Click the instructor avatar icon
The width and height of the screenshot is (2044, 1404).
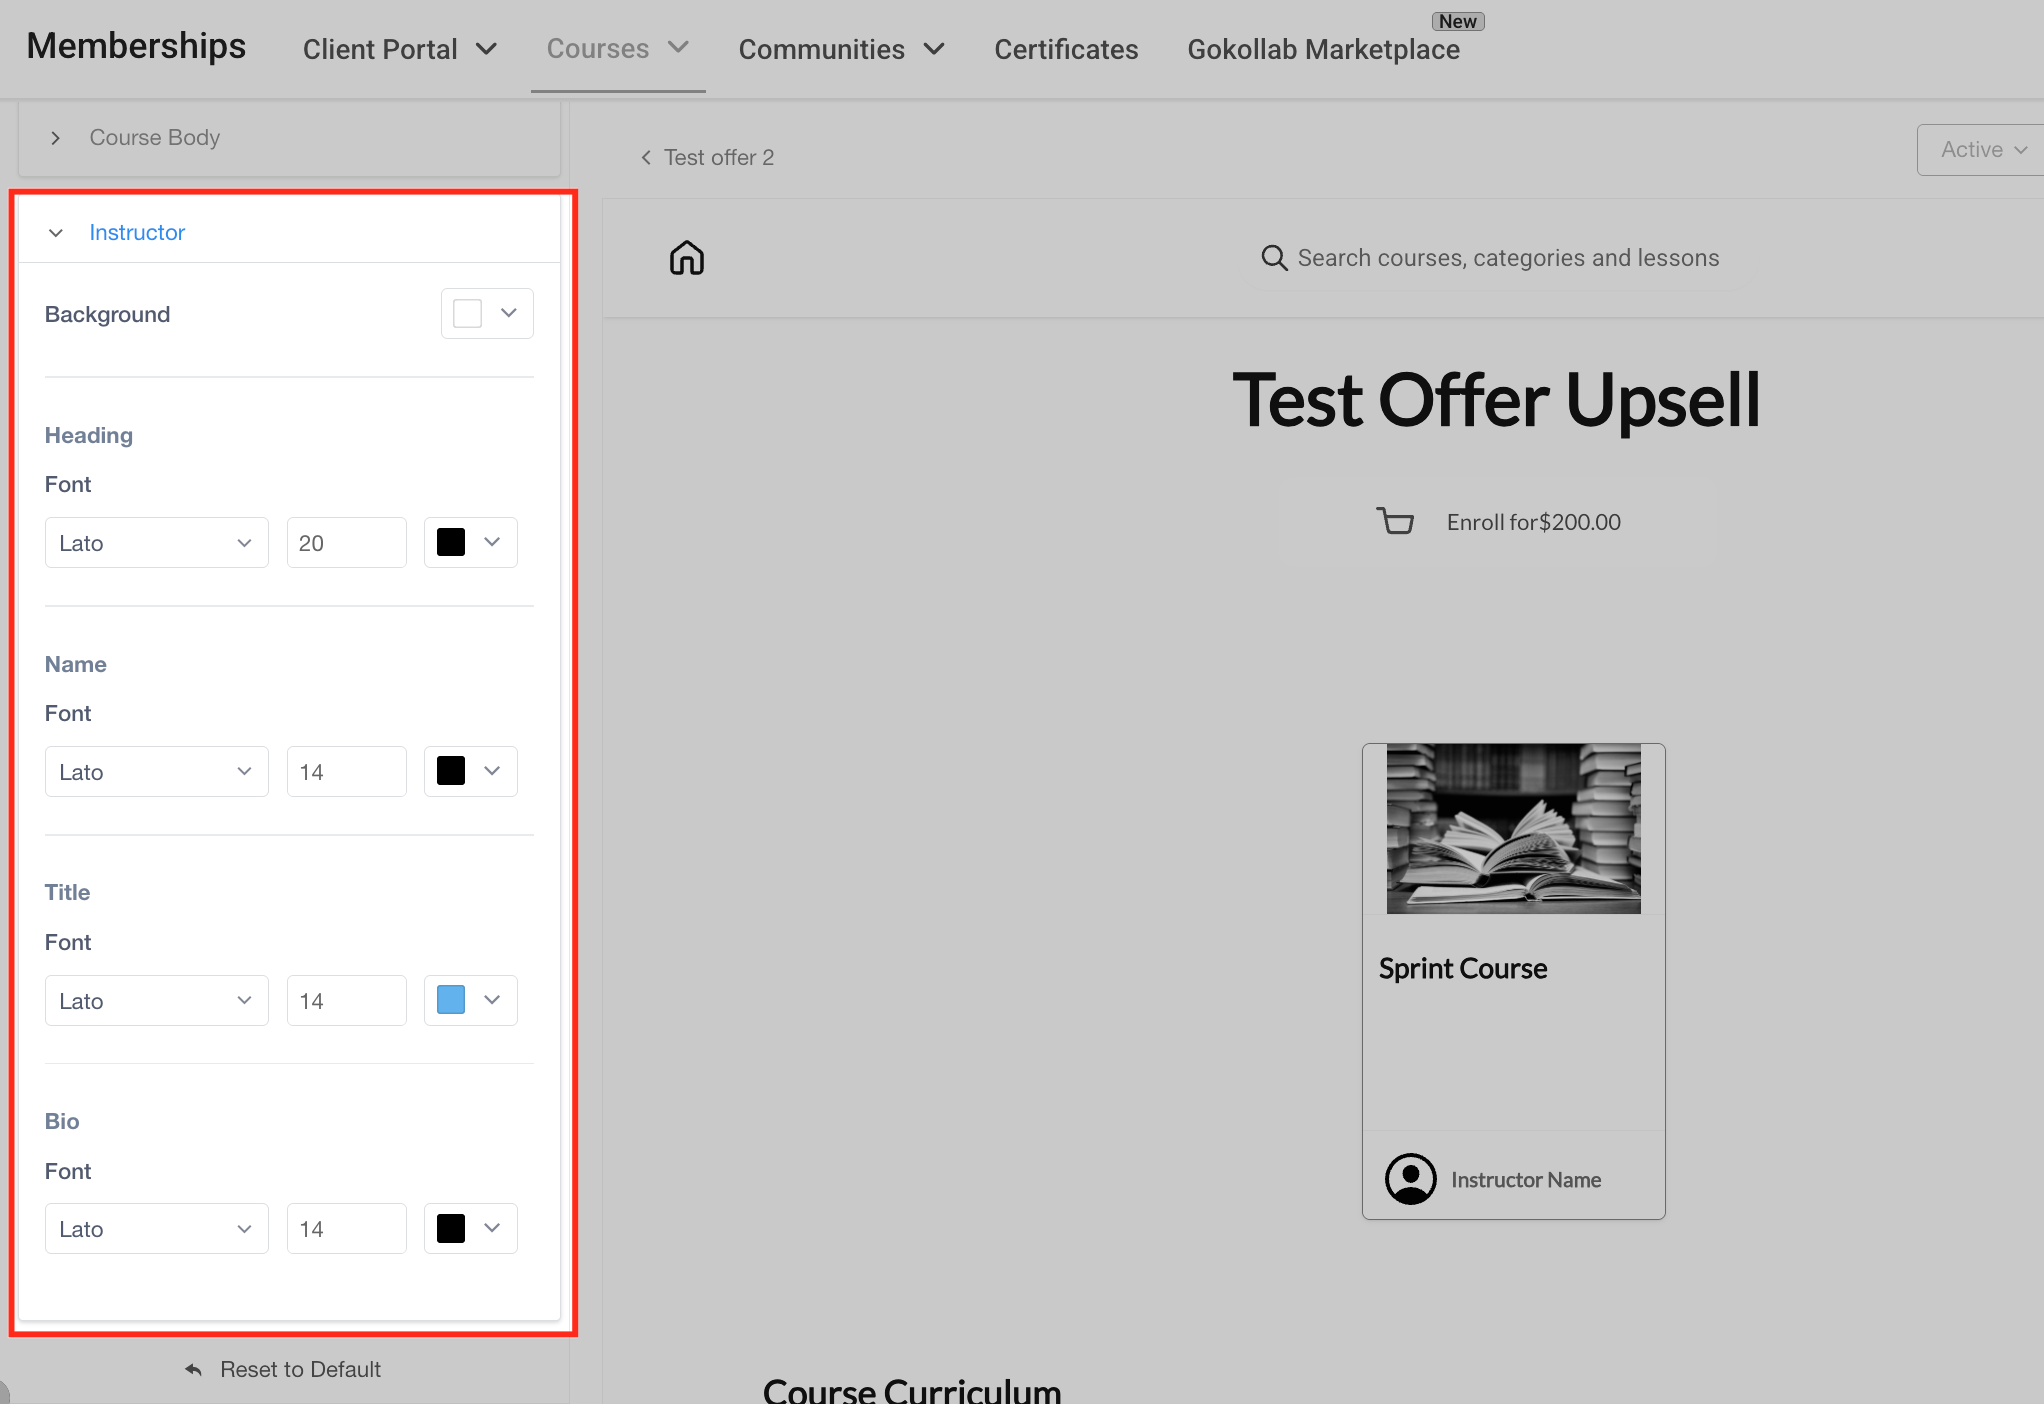(x=1410, y=1179)
